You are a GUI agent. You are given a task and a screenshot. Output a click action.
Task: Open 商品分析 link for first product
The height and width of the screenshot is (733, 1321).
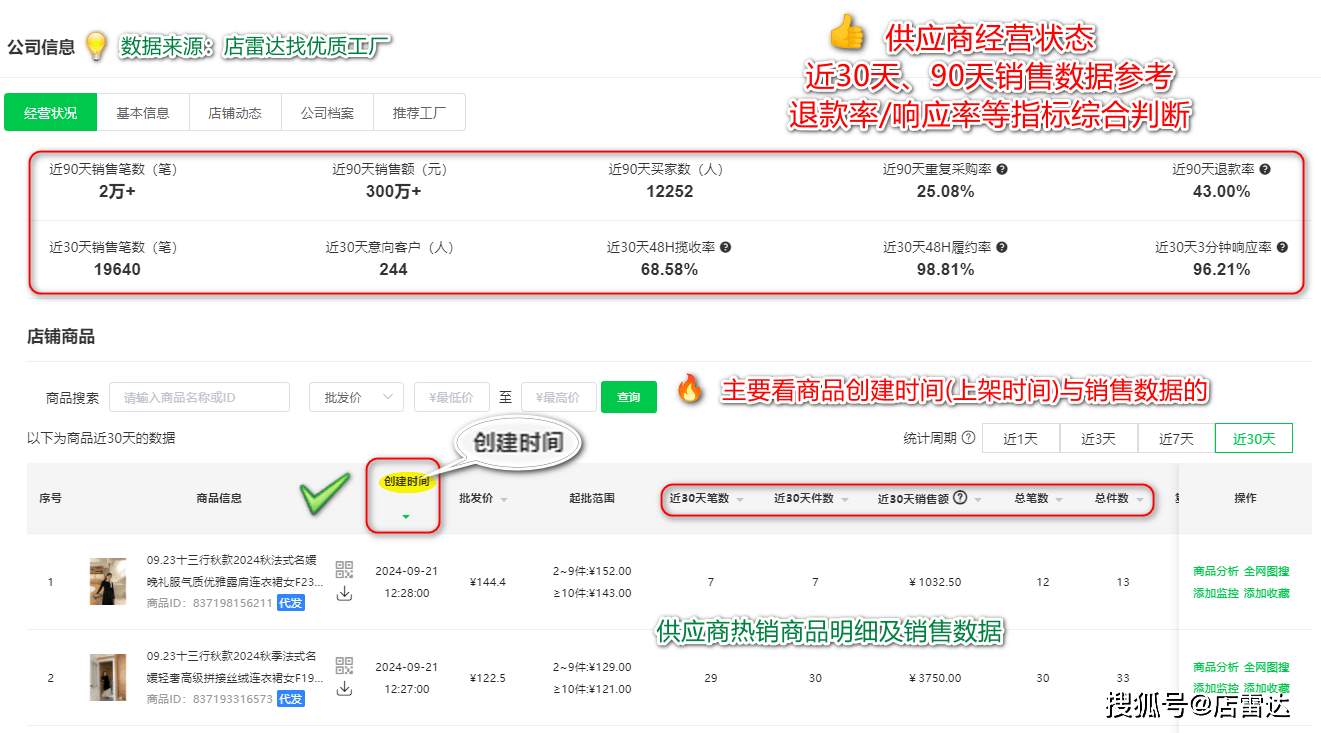1215,571
